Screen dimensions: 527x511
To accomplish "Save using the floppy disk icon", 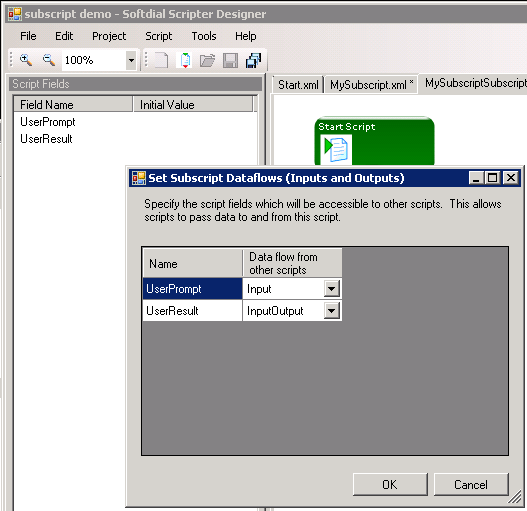I will coord(231,61).
